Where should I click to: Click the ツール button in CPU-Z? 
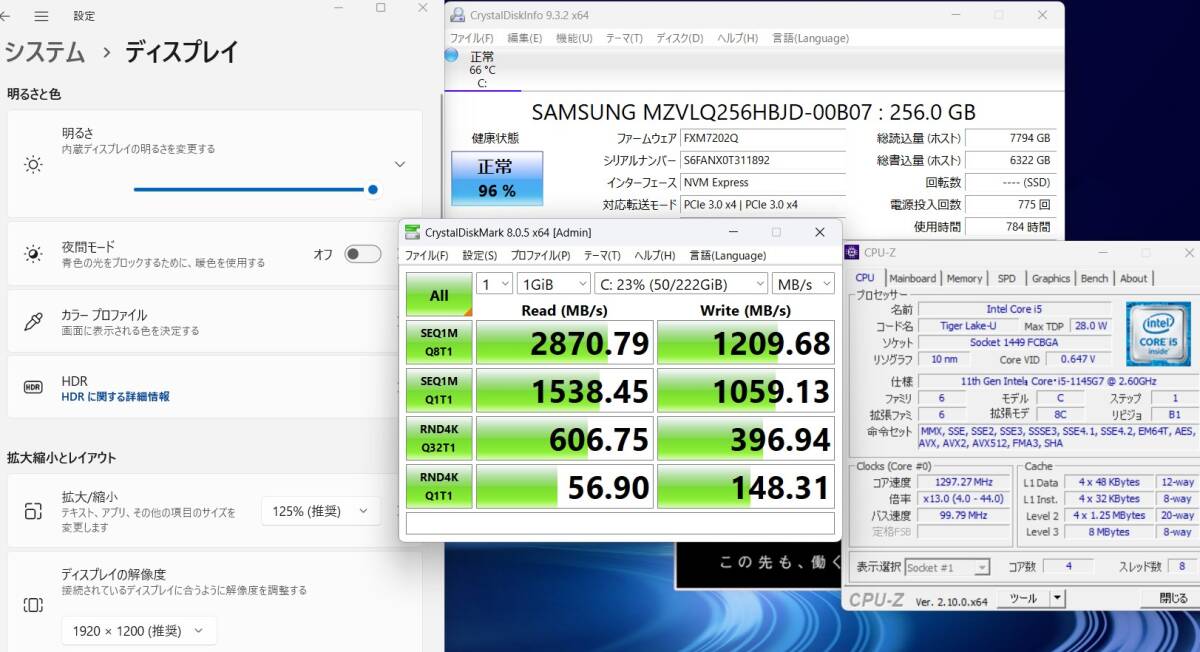tap(1022, 598)
